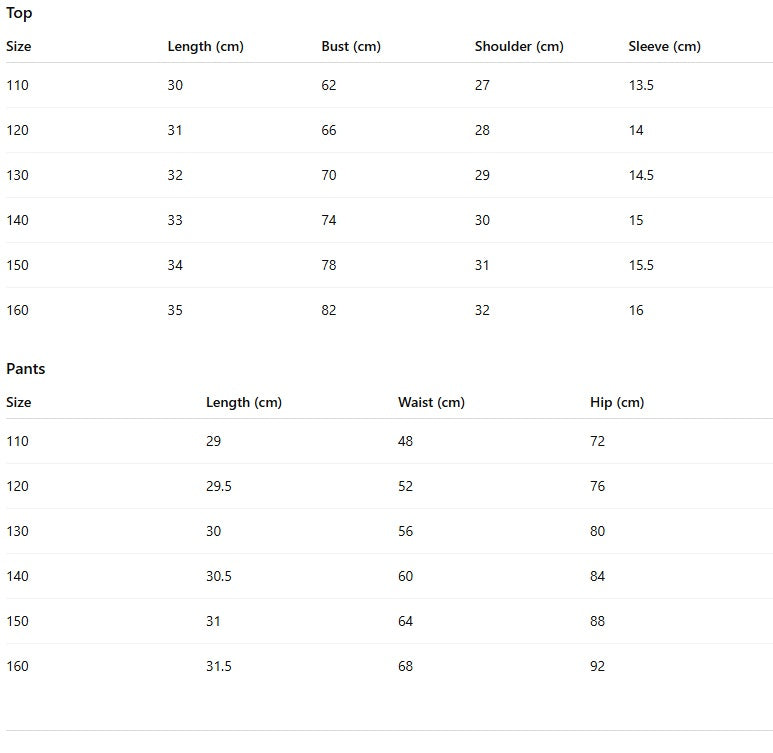
Task: Select the pants length value 29.5
Action: click(218, 486)
